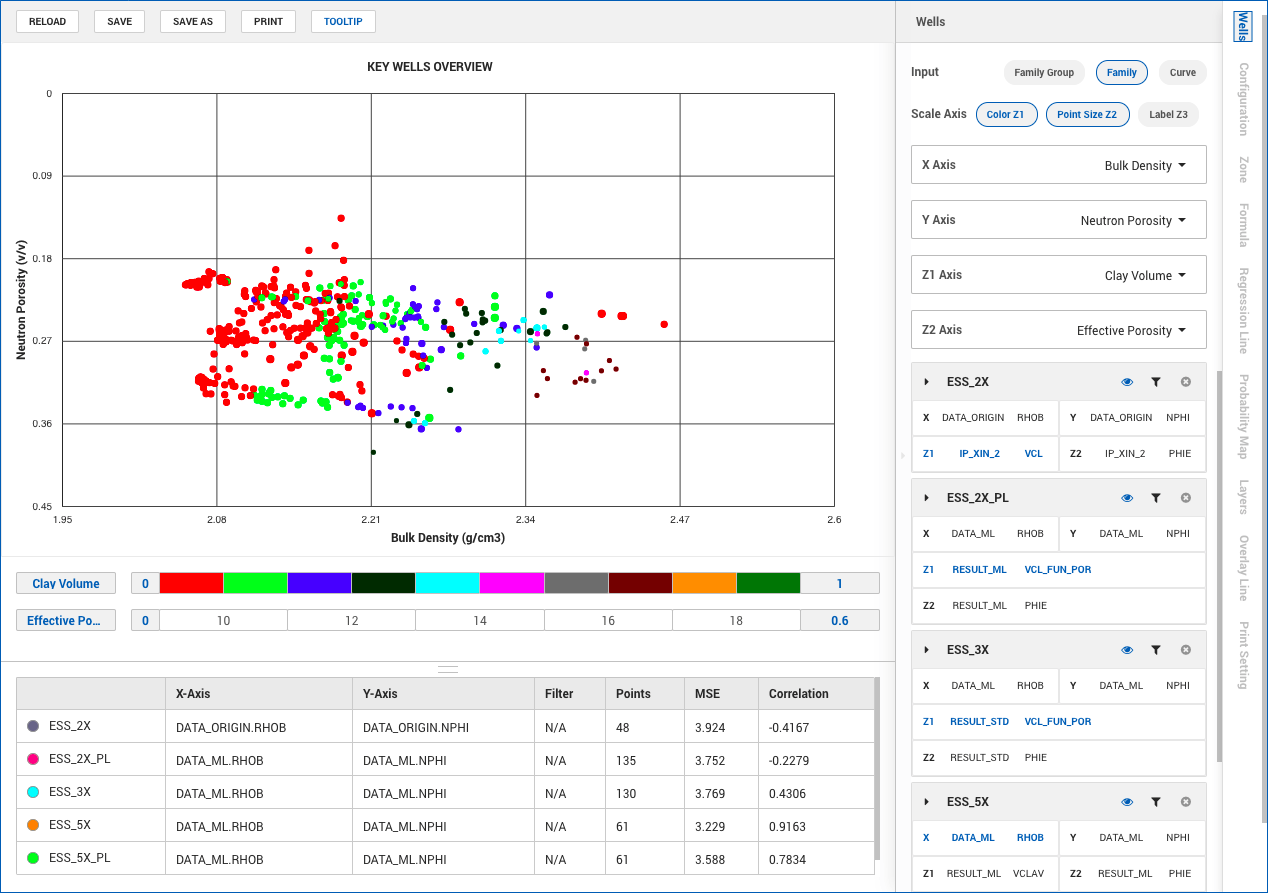Screen dimensions: 1268x893
Task: Toggle visibility eye for well ESS_5X
Action: pyautogui.click(x=1127, y=802)
